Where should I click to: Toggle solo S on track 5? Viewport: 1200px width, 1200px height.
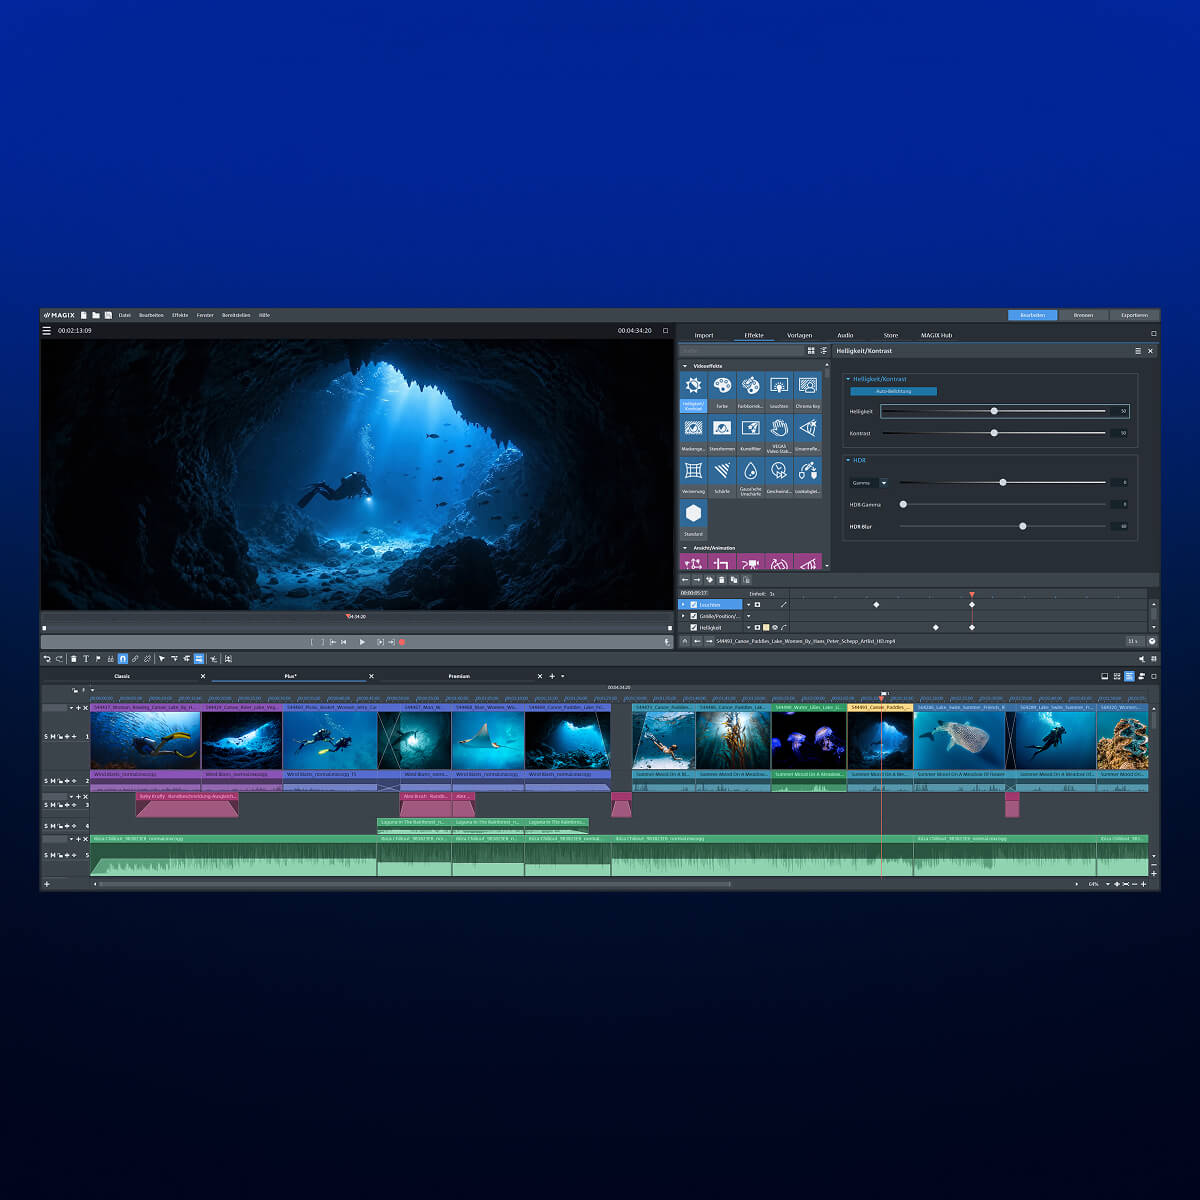[46, 855]
